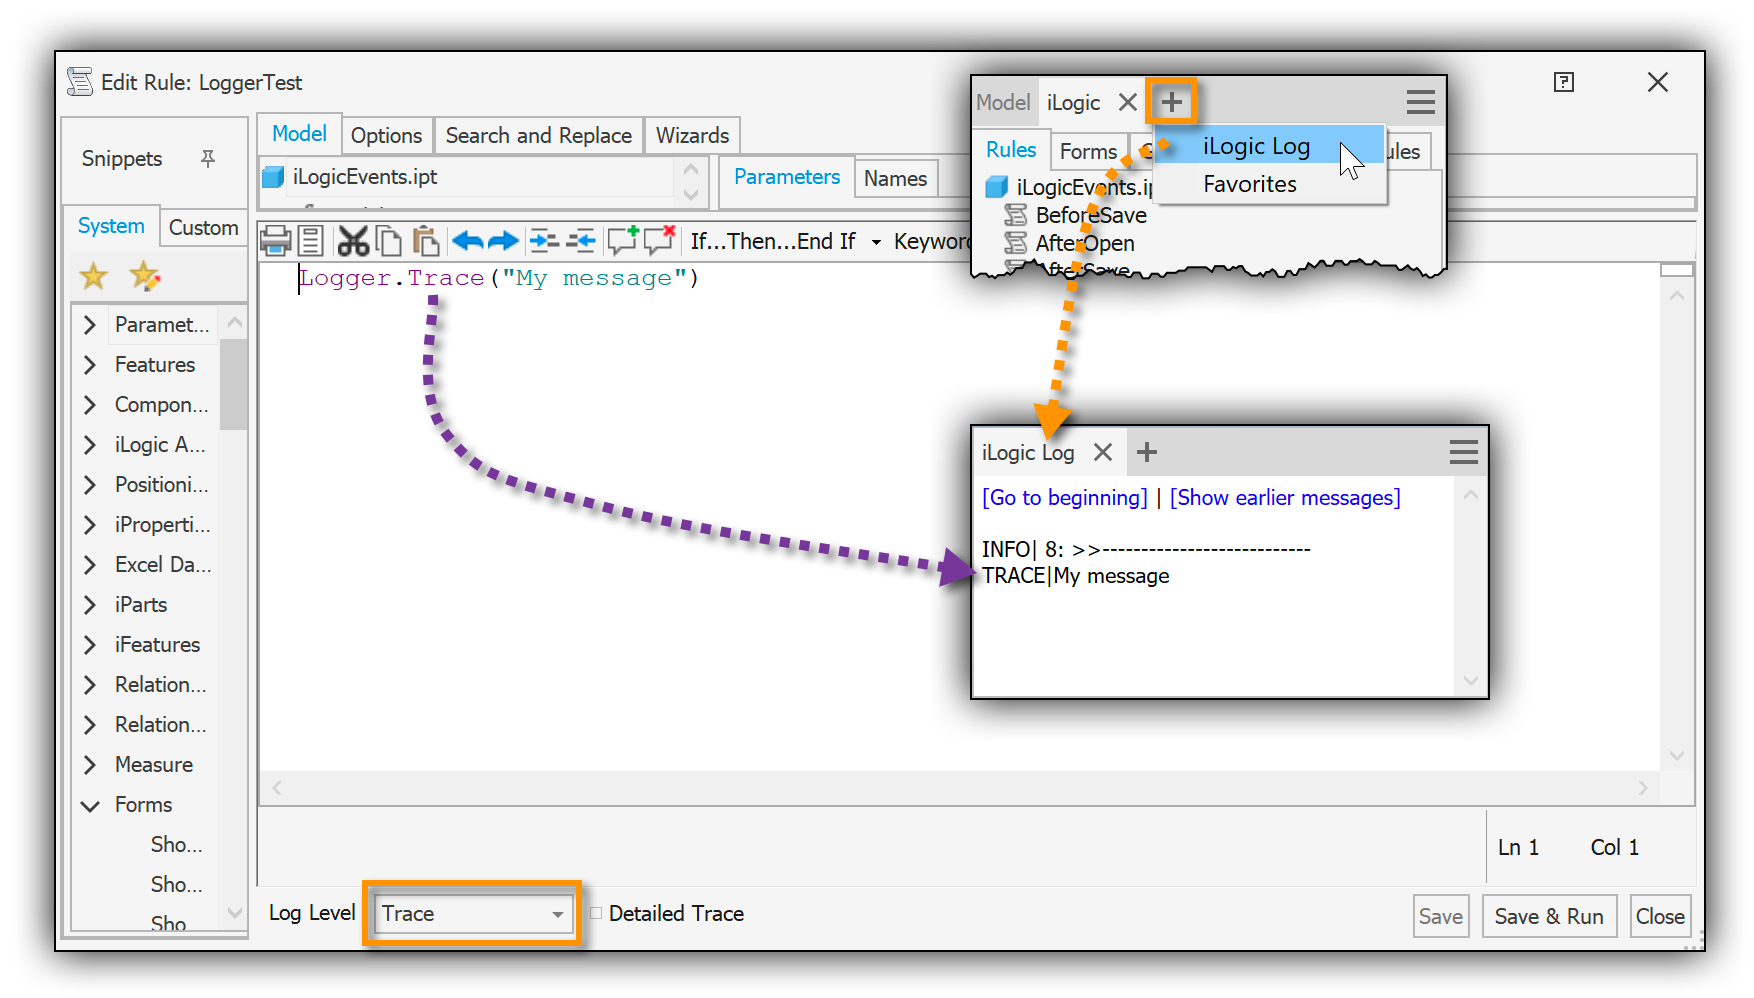Image resolution: width=1754 pixels, height=998 pixels.
Task: Click the If...Then...End If button
Action: tap(773, 241)
